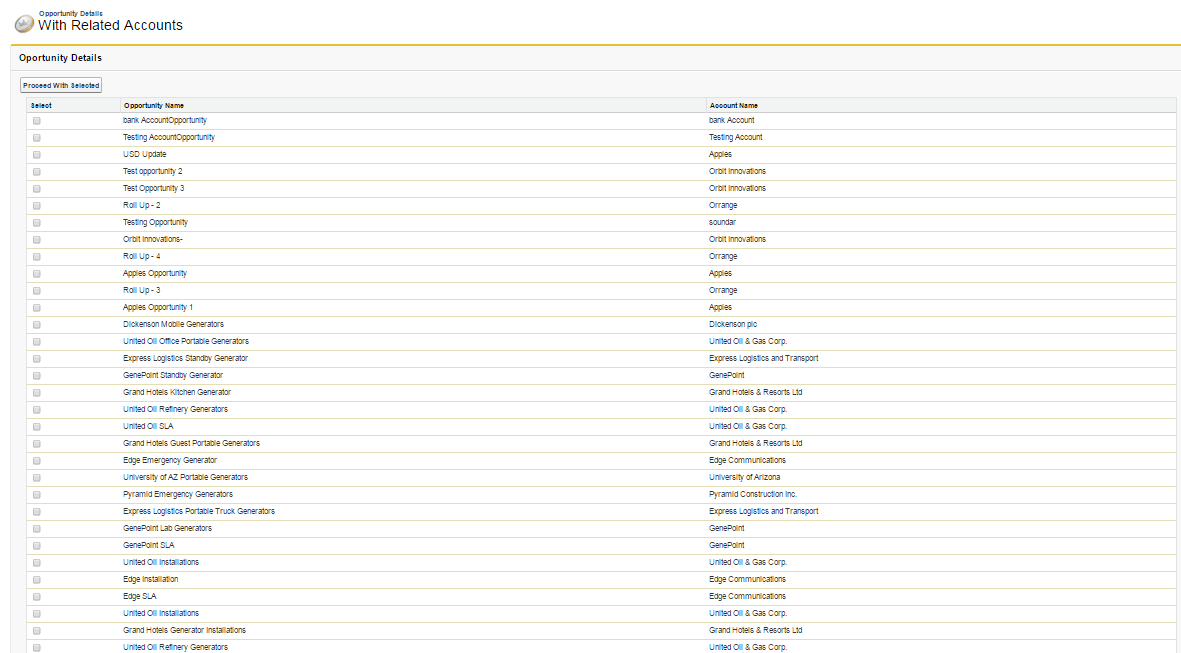Image resolution: width=1181 pixels, height=653 pixels.
Task: Click the Orrange account in Roll Up - 4 row
Action: pyautogui.click(x=723, y=257)
